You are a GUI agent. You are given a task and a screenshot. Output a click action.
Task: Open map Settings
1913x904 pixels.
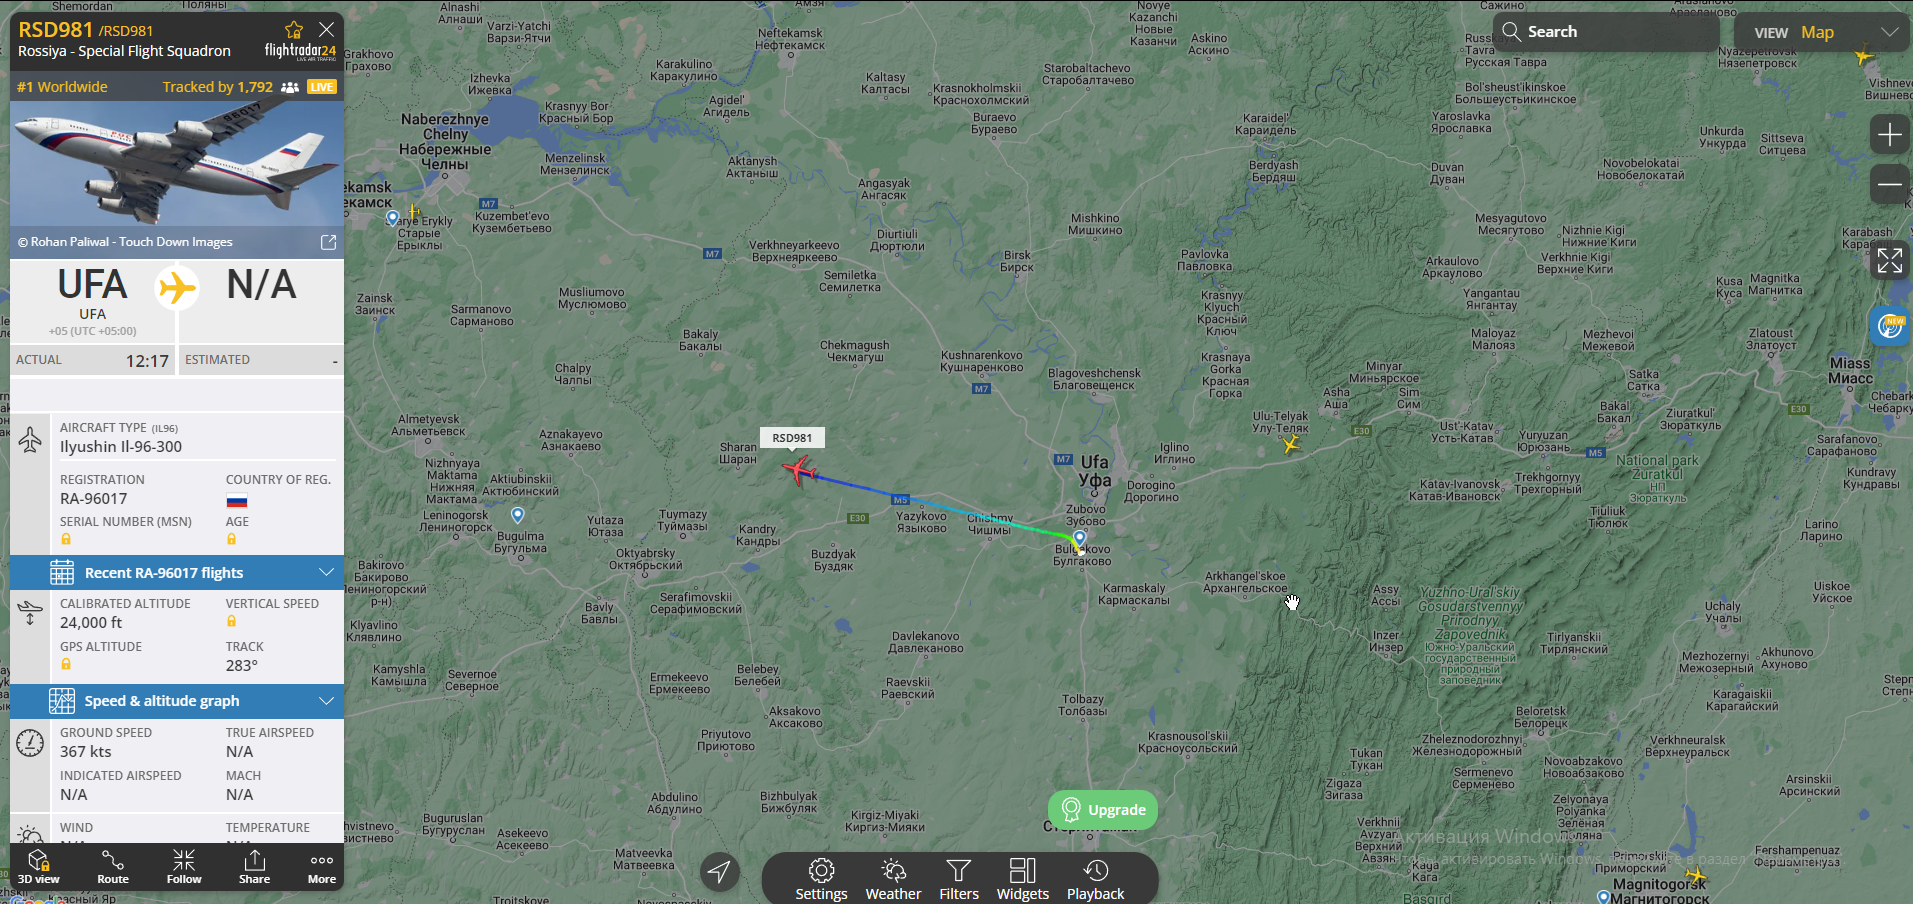tap(821, 880)
